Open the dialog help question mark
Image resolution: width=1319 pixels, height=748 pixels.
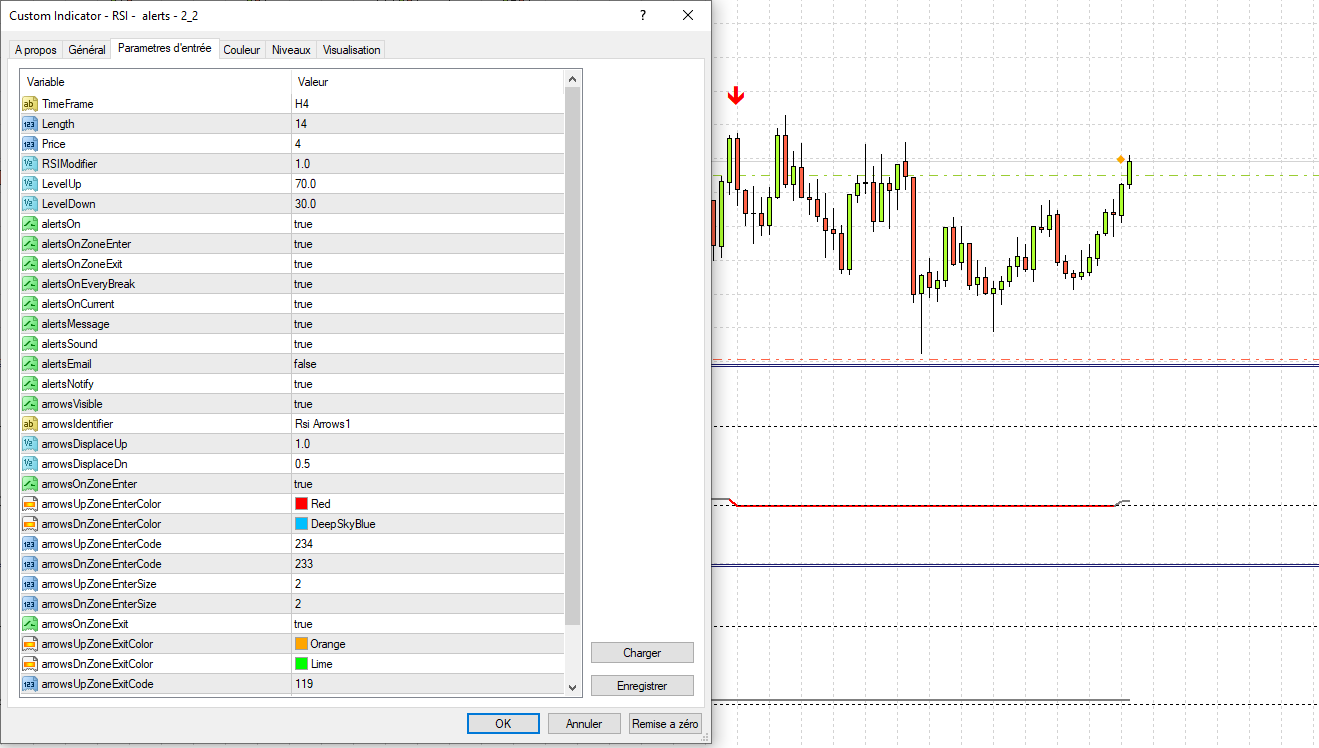(643, 15)
